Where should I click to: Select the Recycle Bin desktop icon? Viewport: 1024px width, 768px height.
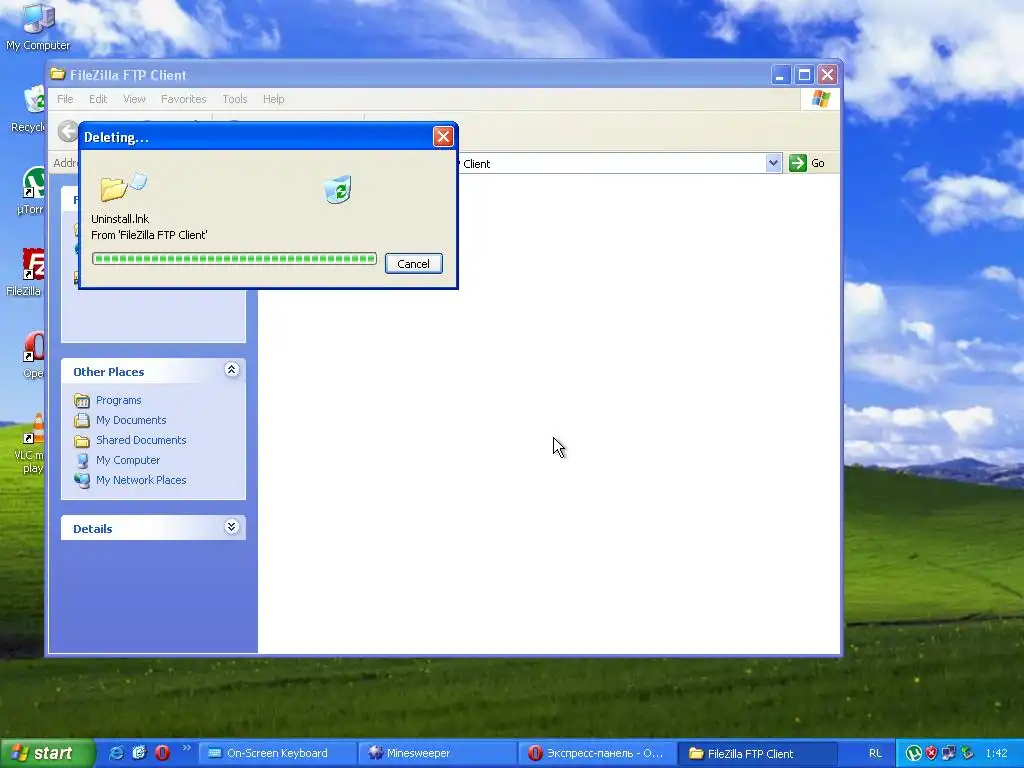27,108
